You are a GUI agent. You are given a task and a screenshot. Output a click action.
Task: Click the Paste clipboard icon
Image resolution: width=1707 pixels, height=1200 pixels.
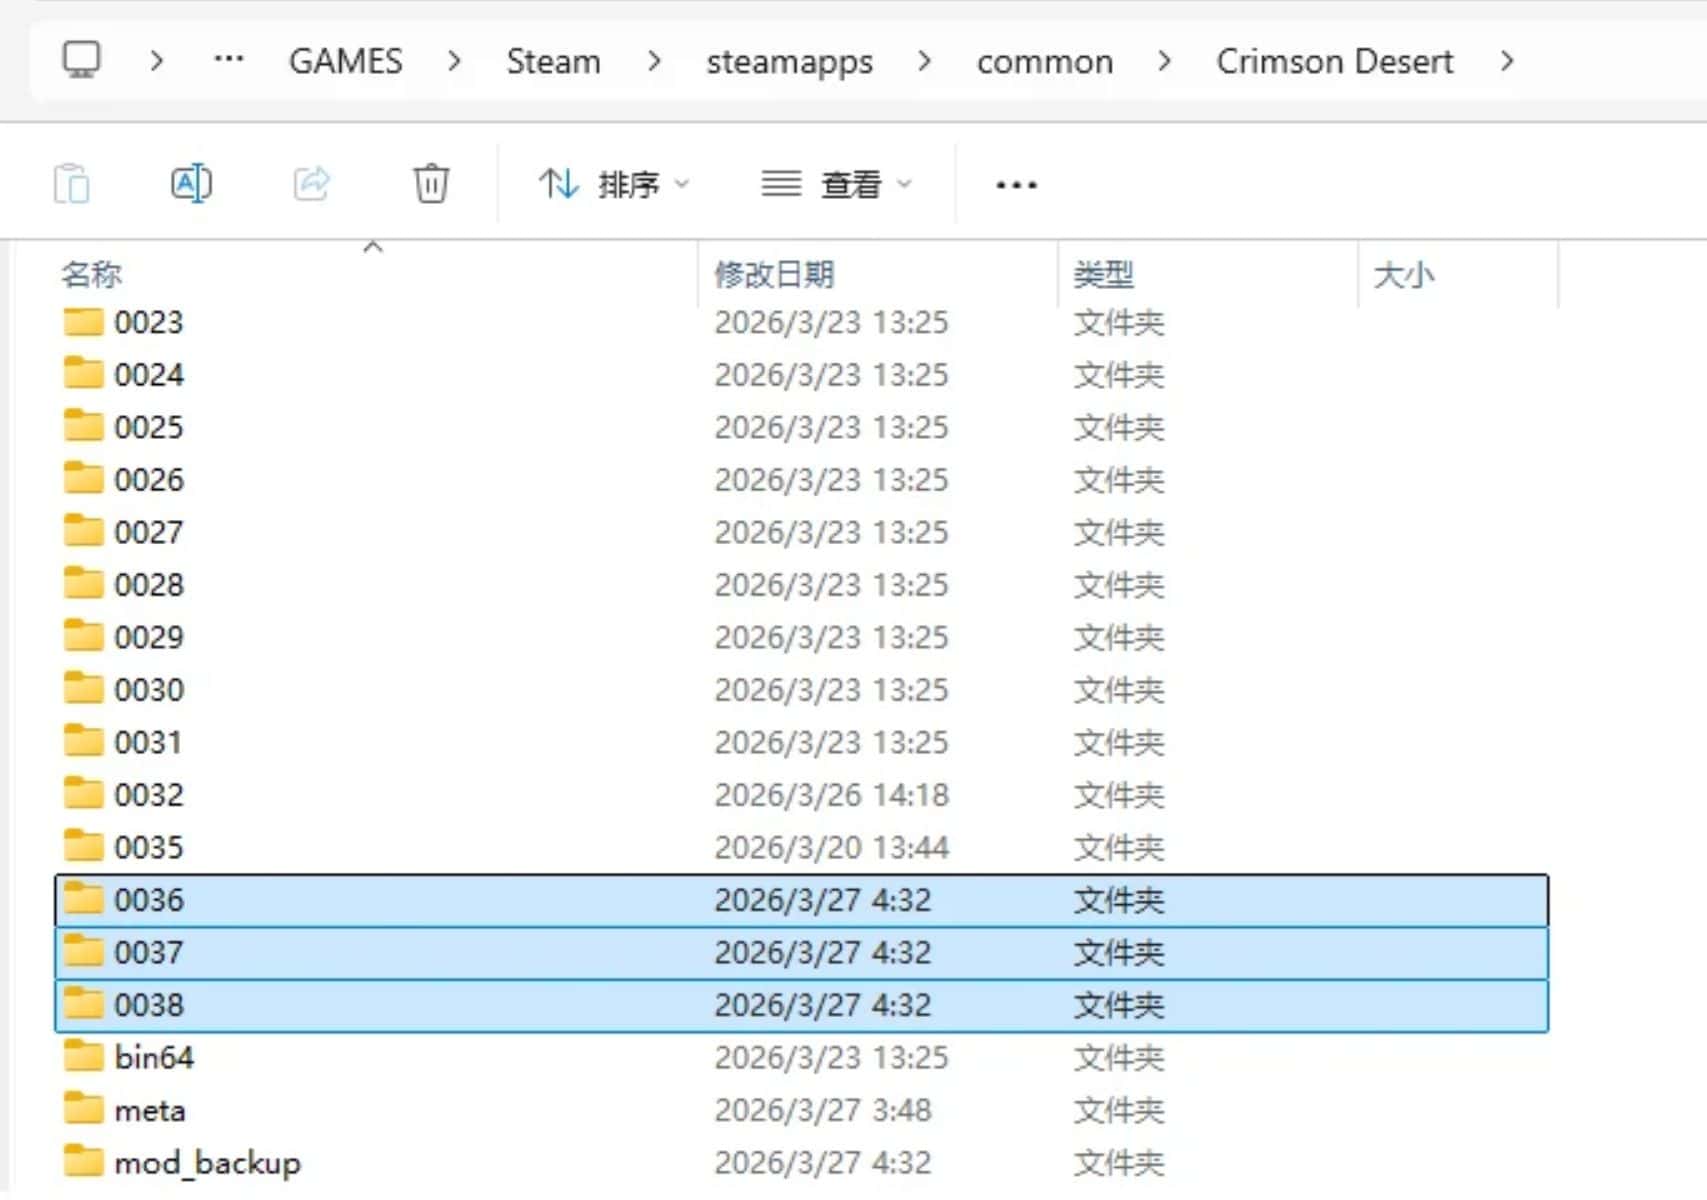(x=71, y=184)
